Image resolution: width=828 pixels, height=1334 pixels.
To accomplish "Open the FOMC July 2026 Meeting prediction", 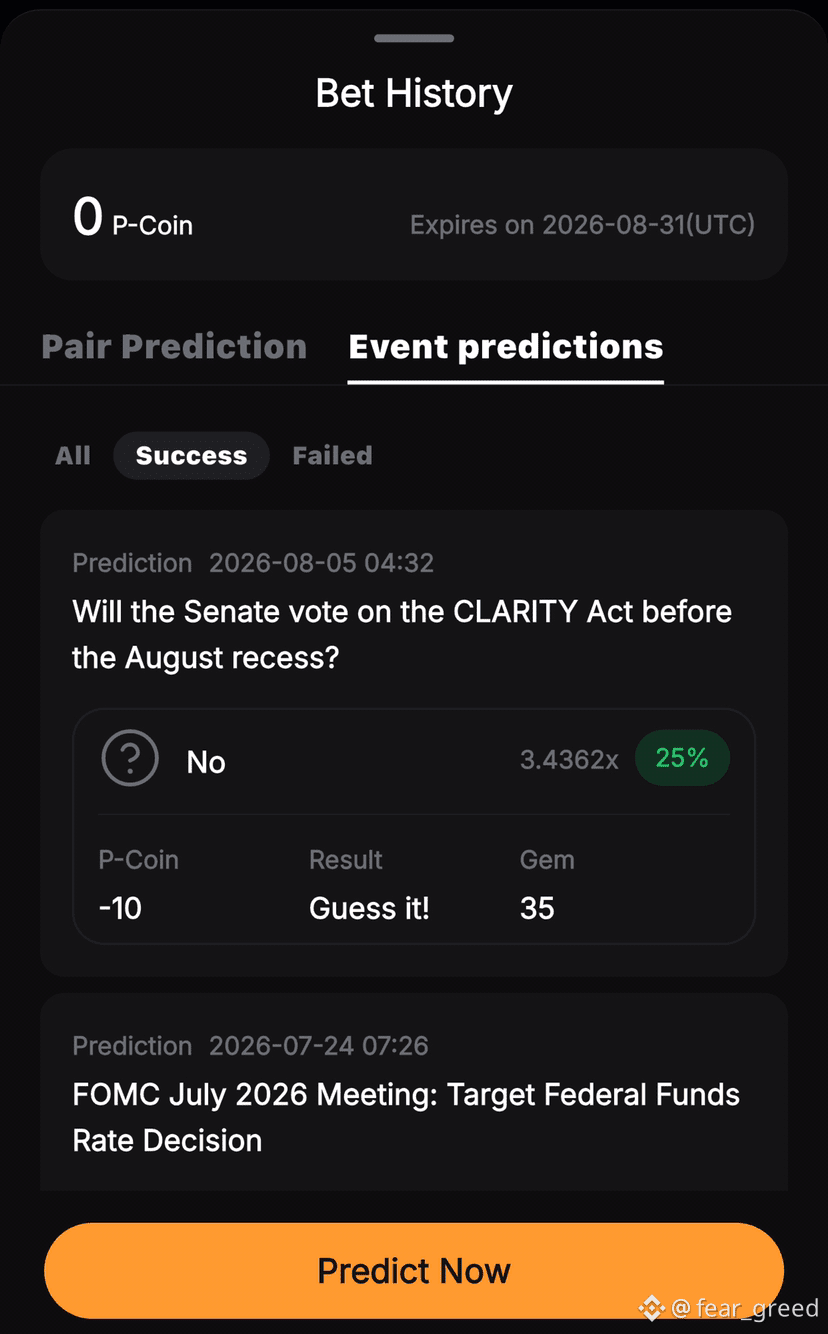I will pyautogui.click(x=406, y=1117).
